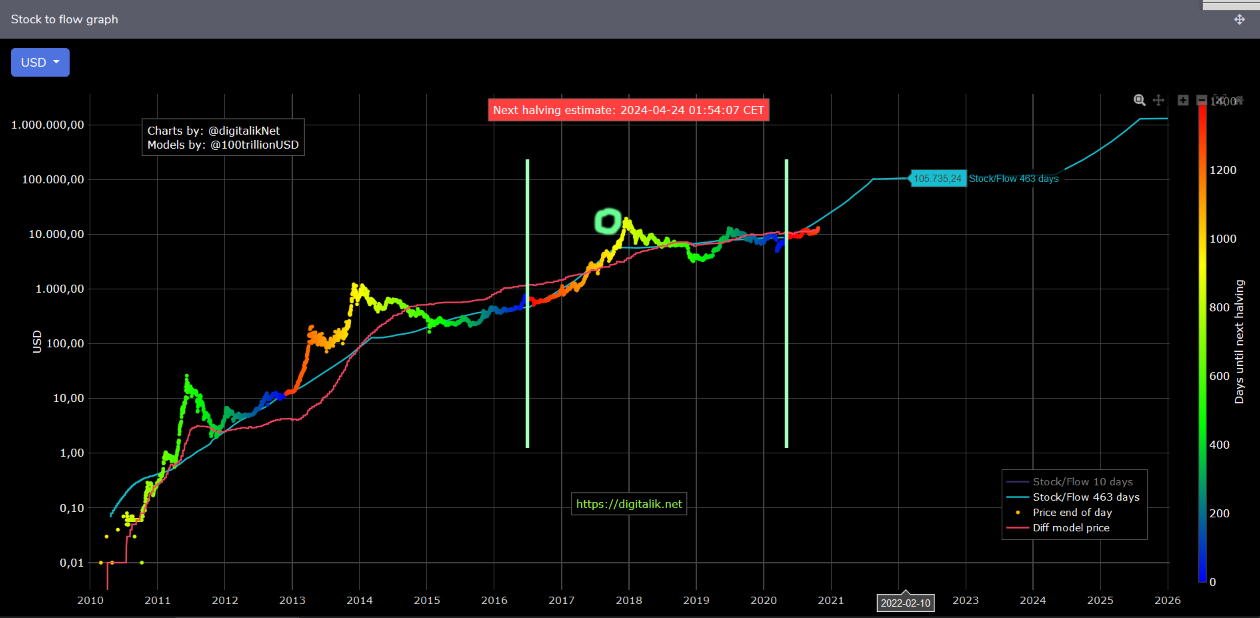The height and width of the screenshot is (618, 1260).
Task: Click the move panel icon in header
Action: [x=1239, y=19]
